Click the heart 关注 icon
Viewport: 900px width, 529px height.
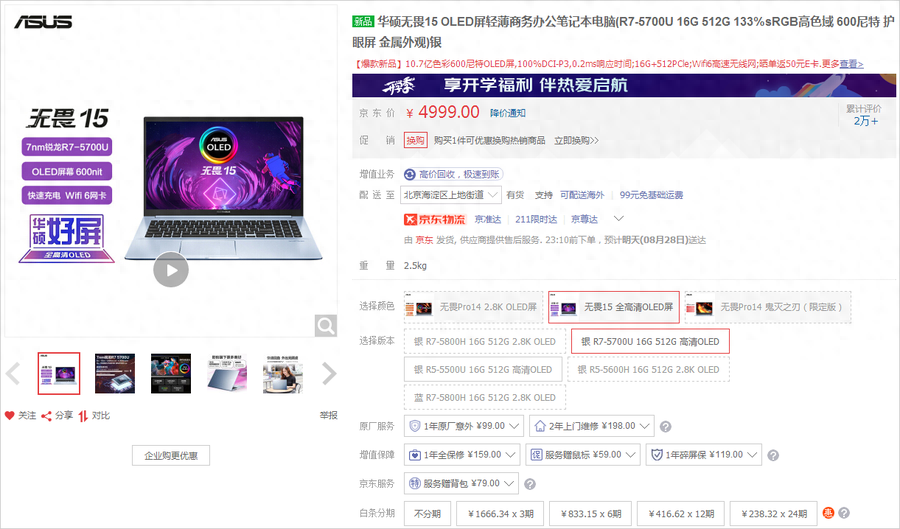10,415
